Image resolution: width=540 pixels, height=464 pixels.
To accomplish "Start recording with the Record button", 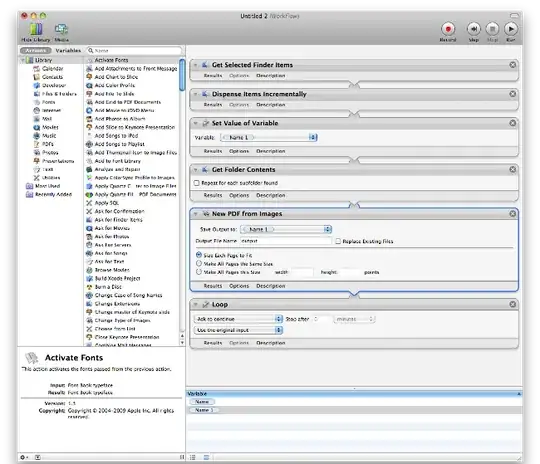I will tap(448, 29).
